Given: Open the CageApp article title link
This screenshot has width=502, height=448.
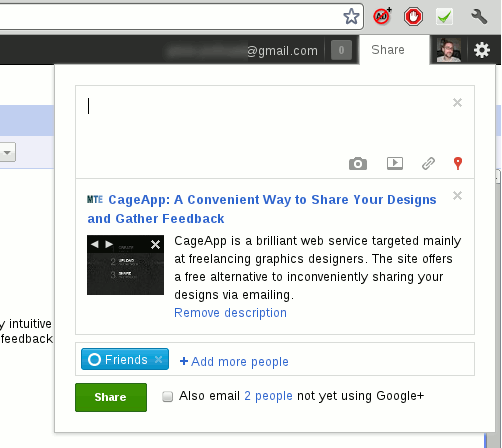Looking at the screenshot, I should [x=262, y=209].
